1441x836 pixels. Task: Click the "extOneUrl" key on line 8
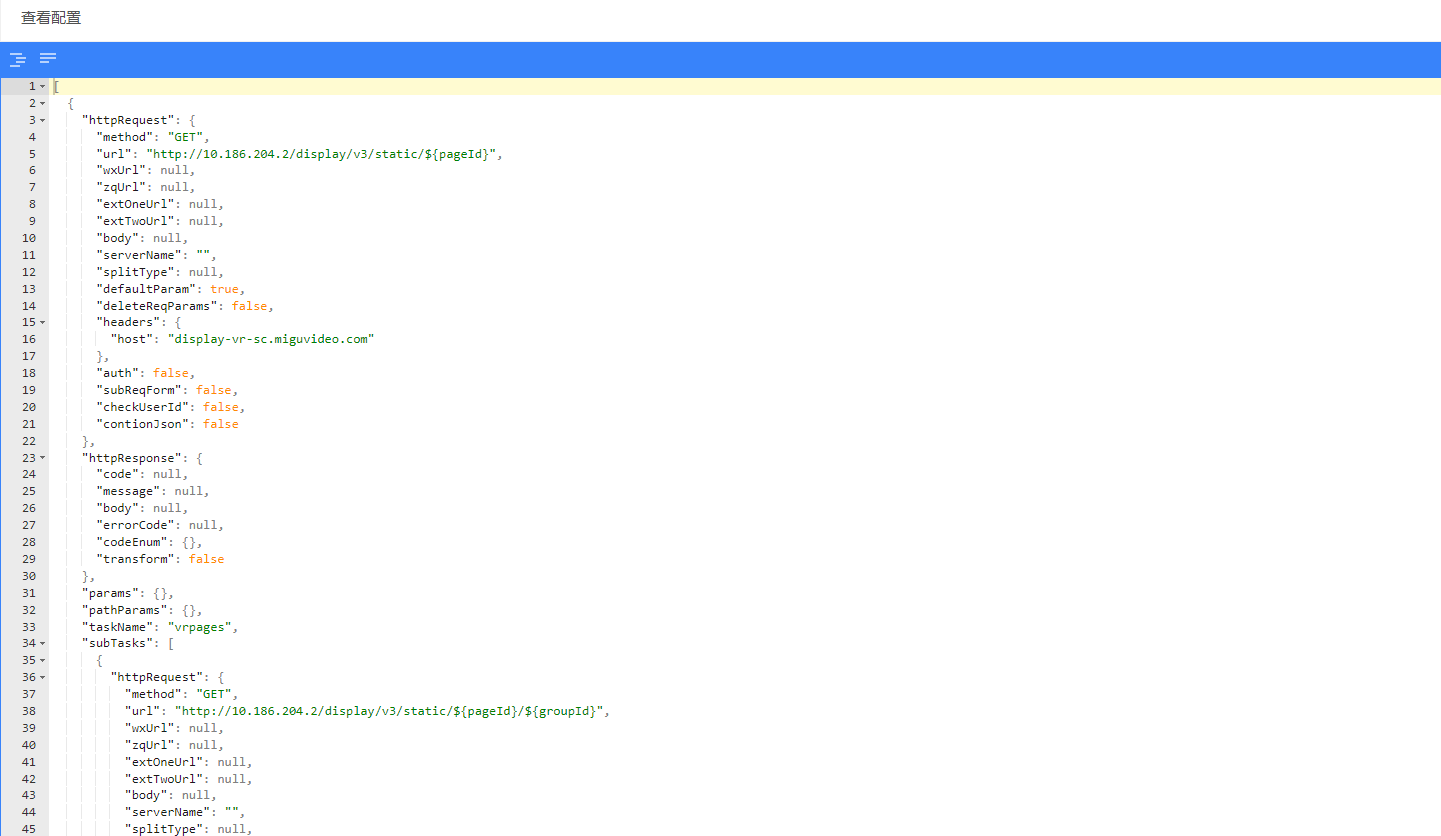(x=136, y=205)
